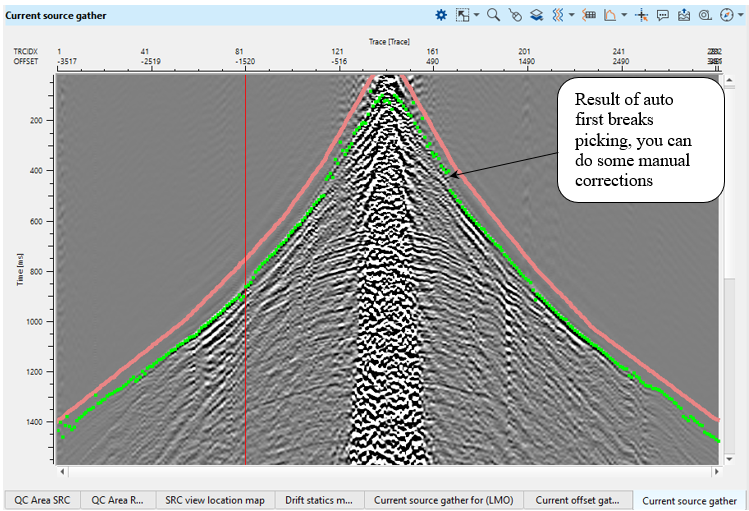749x511 pixels.
Task: Click the layers stack icon
Action: [536, 15]
